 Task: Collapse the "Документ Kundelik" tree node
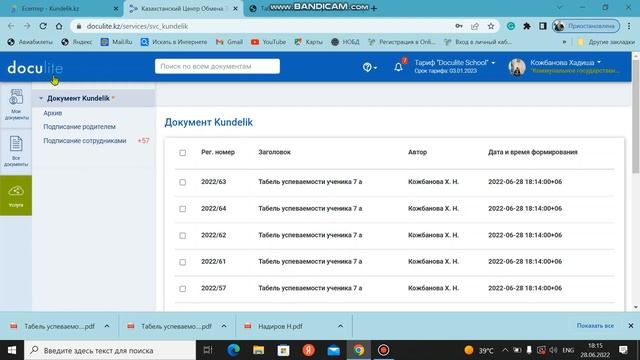coord(41,98)
